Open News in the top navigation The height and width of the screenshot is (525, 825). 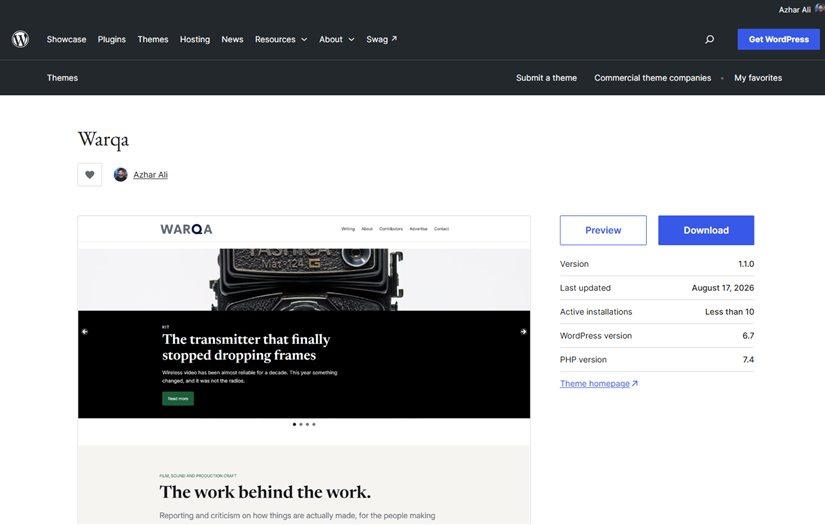click(232, 39)
